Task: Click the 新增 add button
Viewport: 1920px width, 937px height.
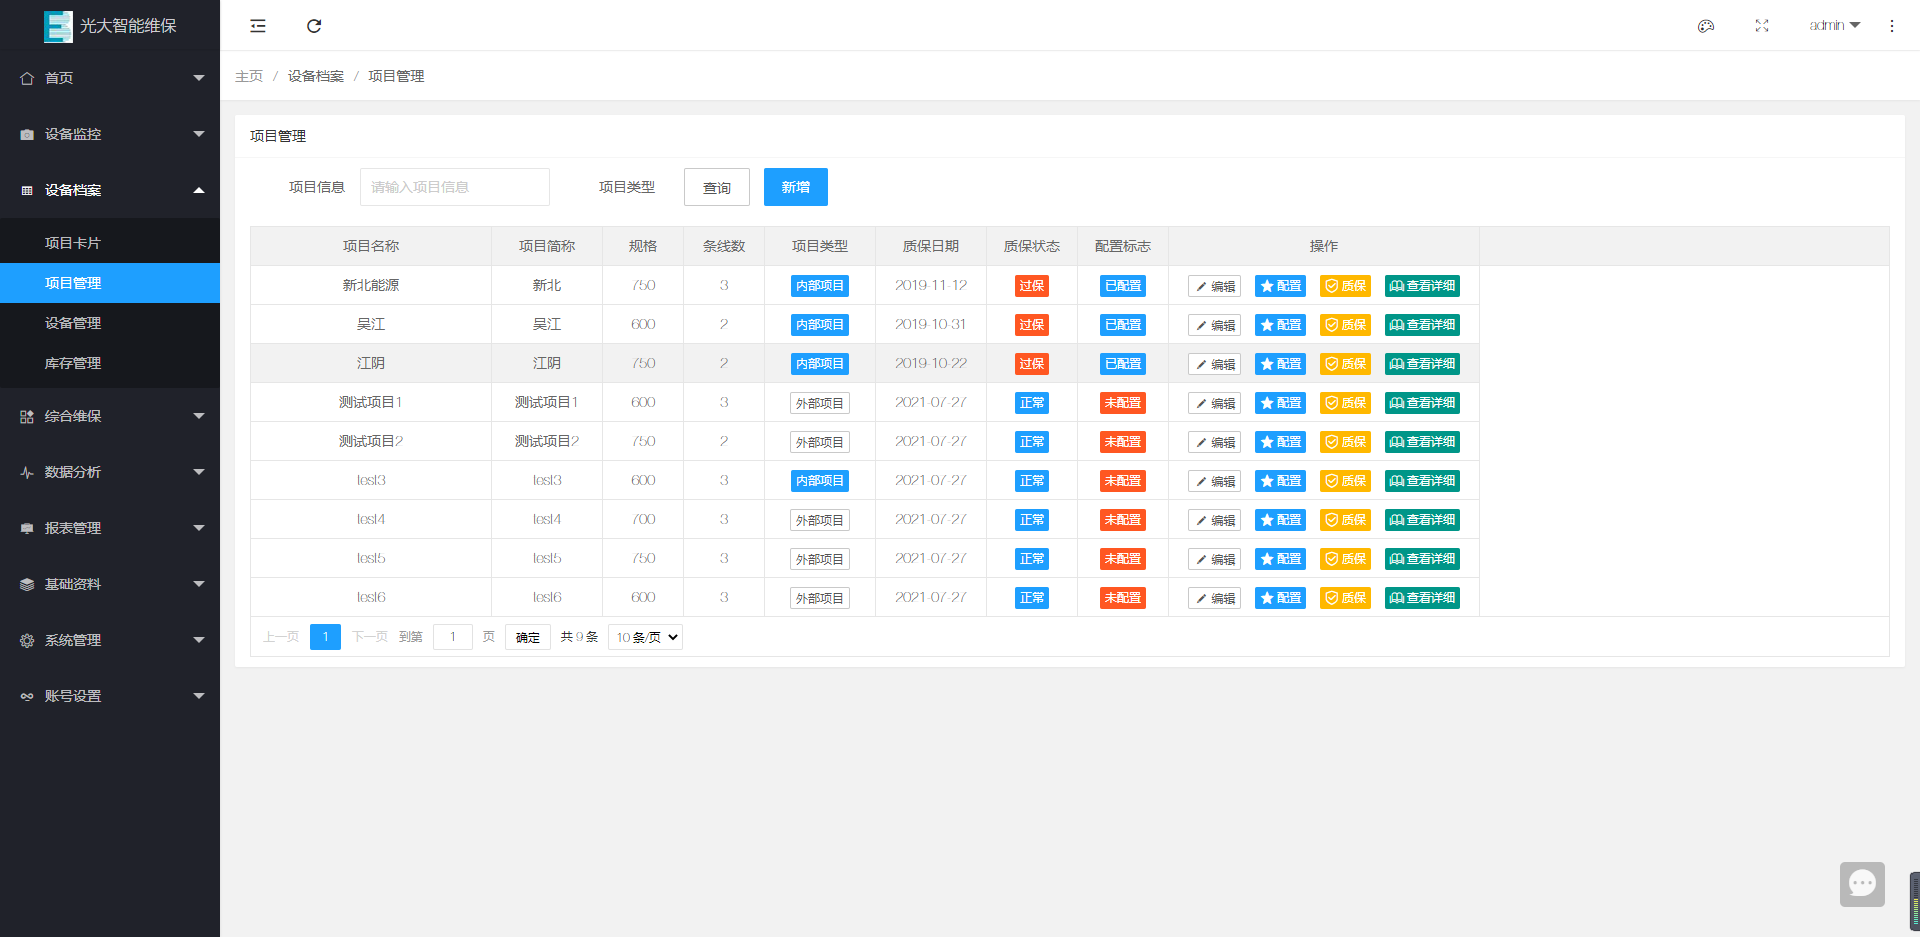Action: (x=796, y=187)
